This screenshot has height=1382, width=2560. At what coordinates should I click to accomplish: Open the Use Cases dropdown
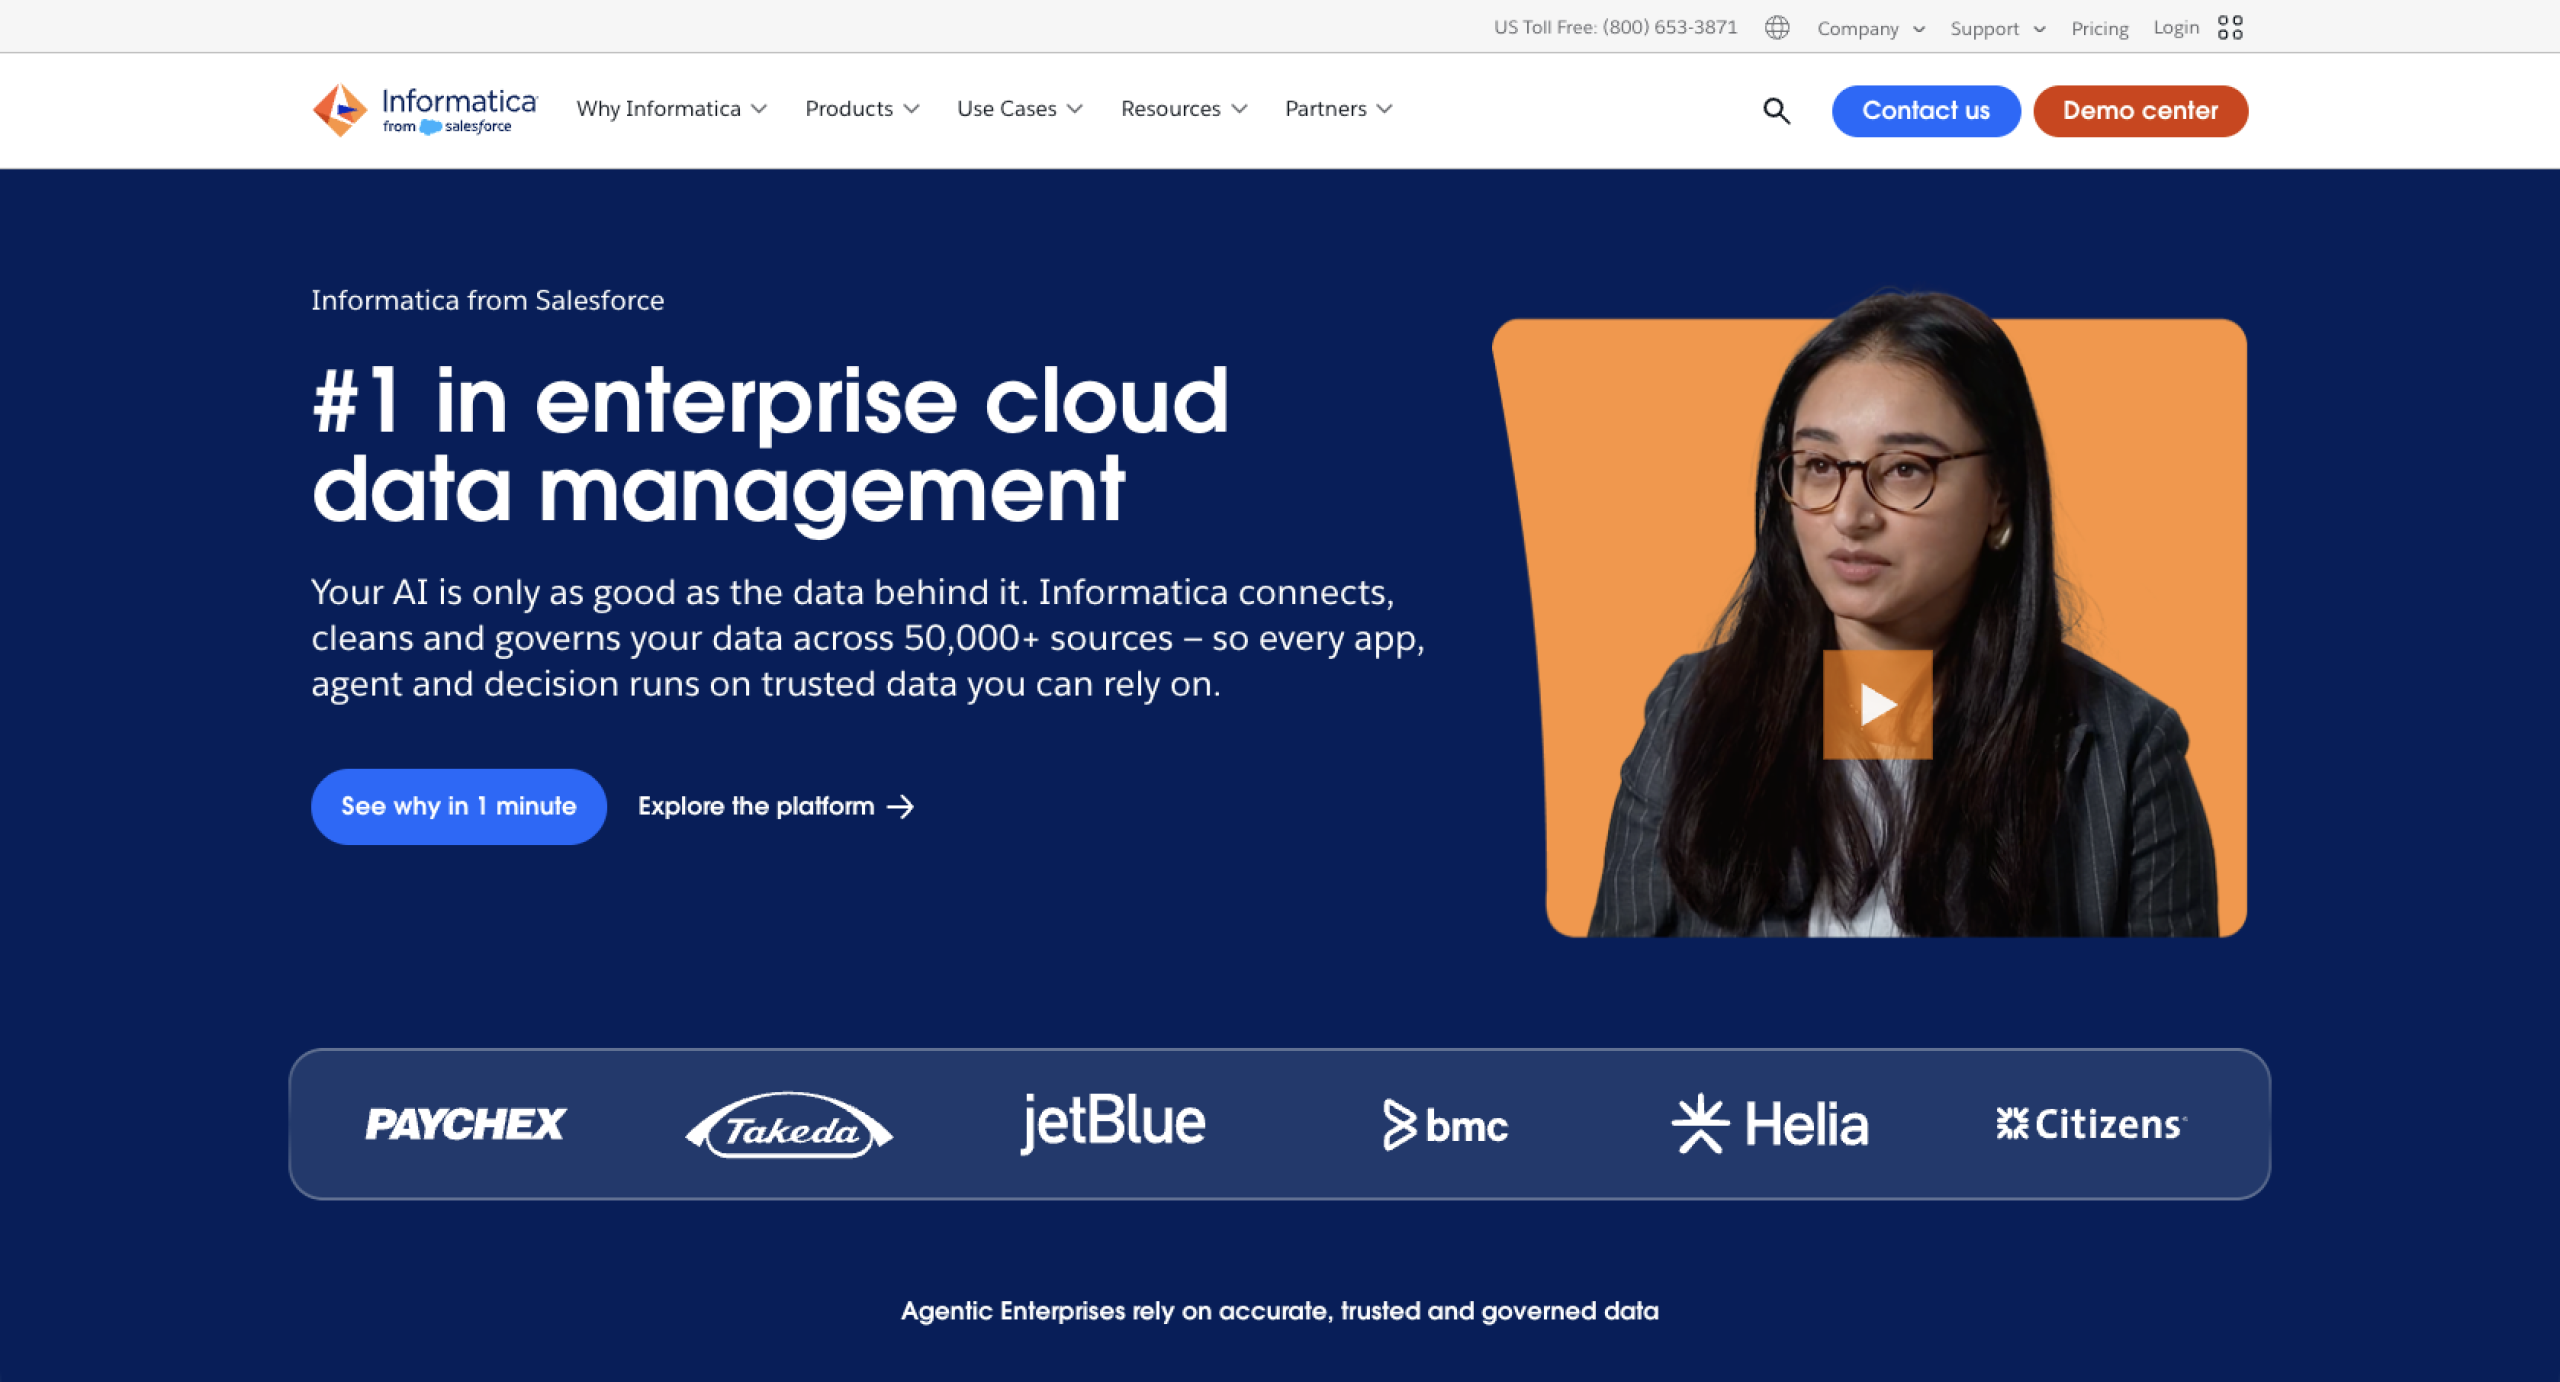click(1019, 108)
